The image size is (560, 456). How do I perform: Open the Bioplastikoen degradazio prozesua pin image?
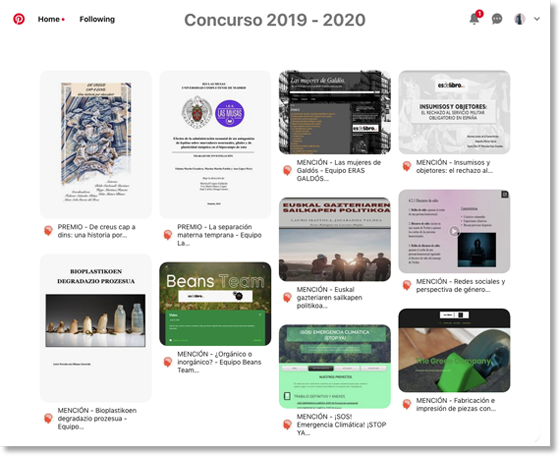(96, 328)
